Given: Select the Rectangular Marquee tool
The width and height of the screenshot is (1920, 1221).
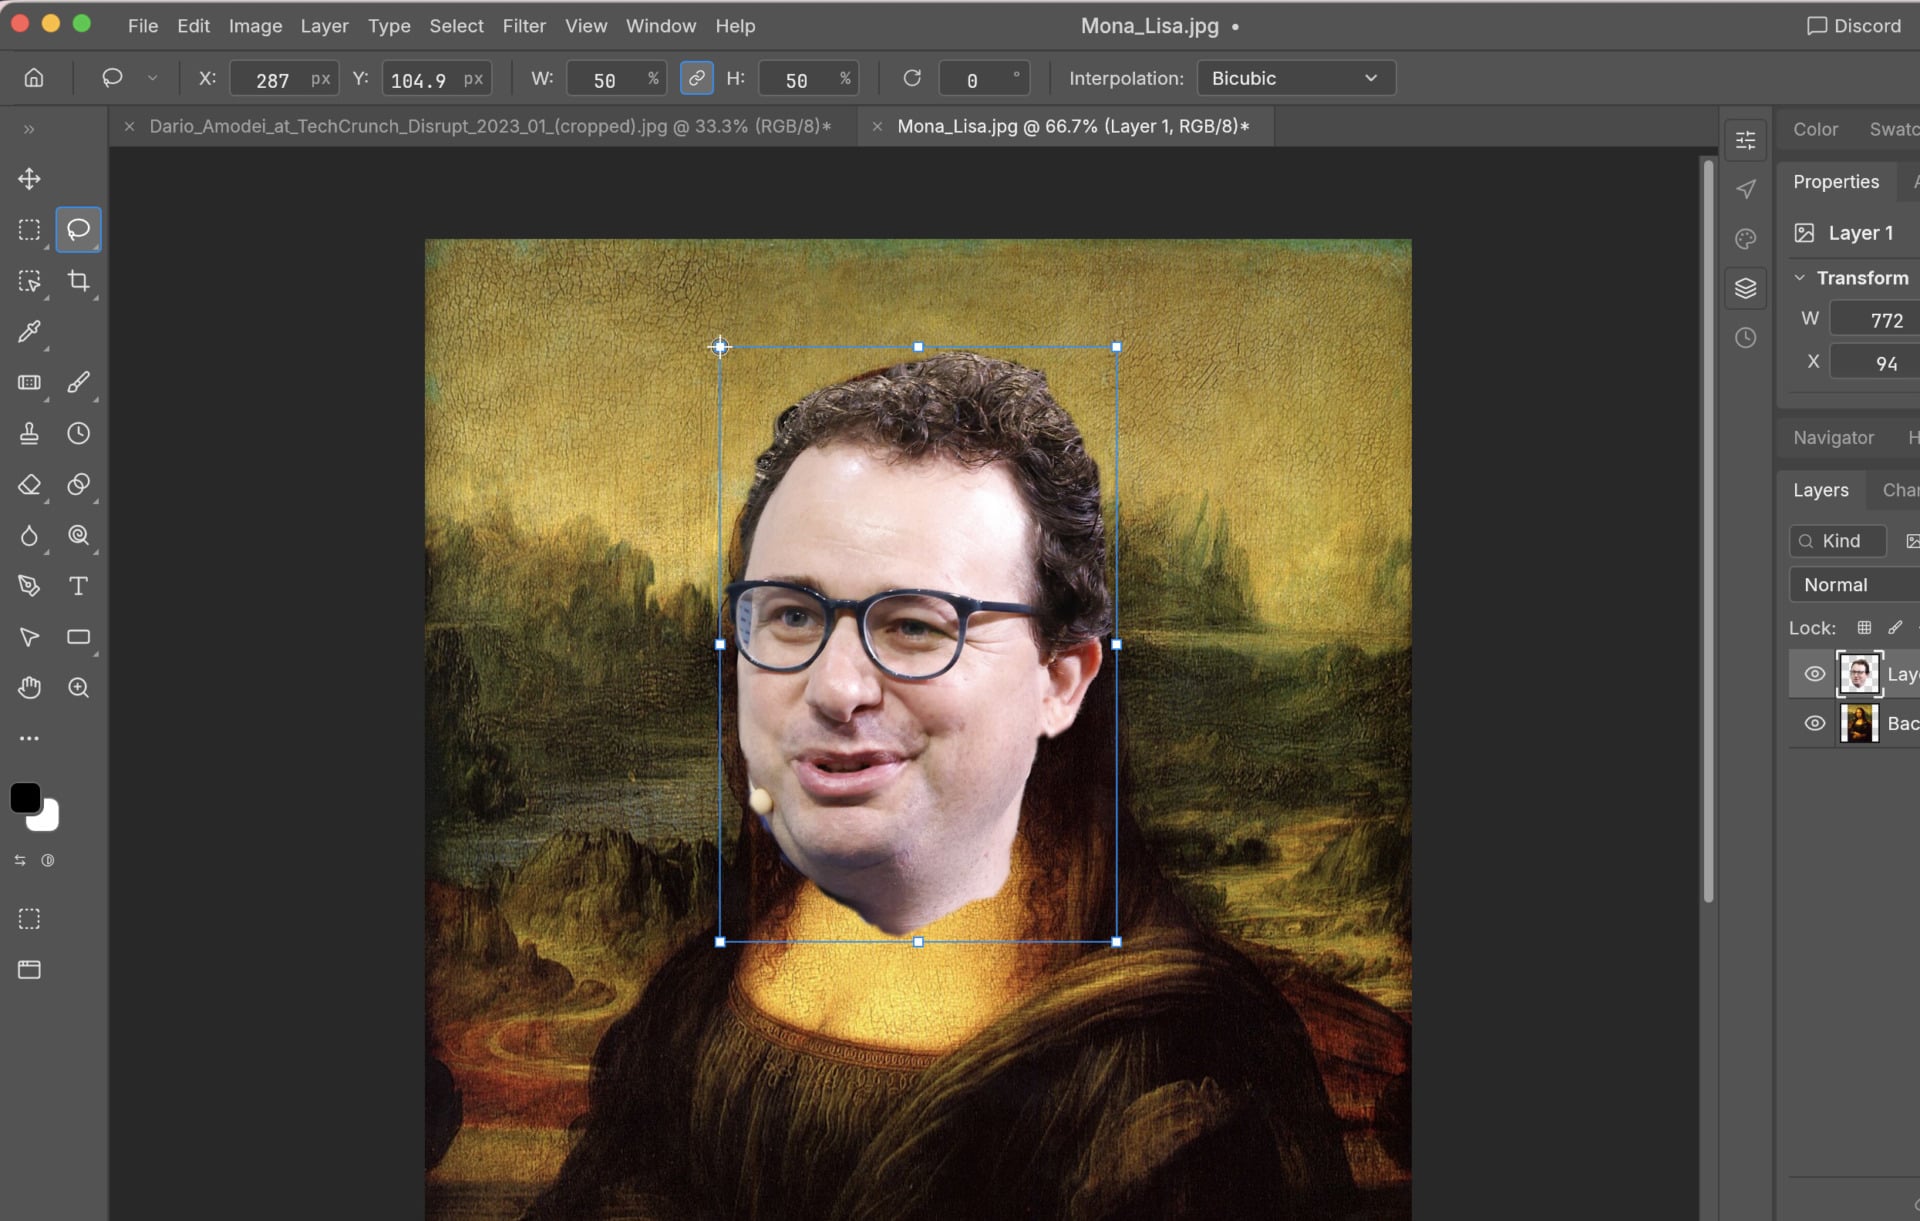Looking at the screenshot, I should click(x=29, y=230).
